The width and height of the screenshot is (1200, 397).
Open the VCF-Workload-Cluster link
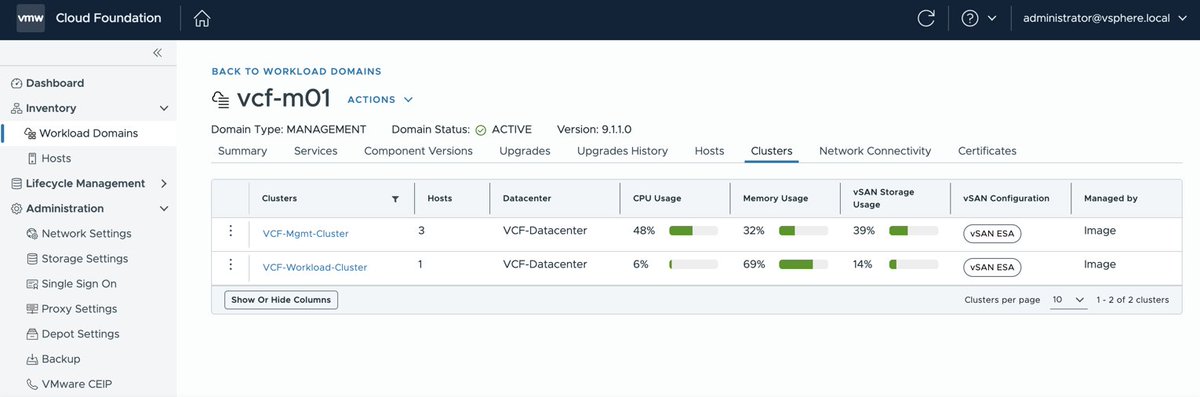[315, 267]
